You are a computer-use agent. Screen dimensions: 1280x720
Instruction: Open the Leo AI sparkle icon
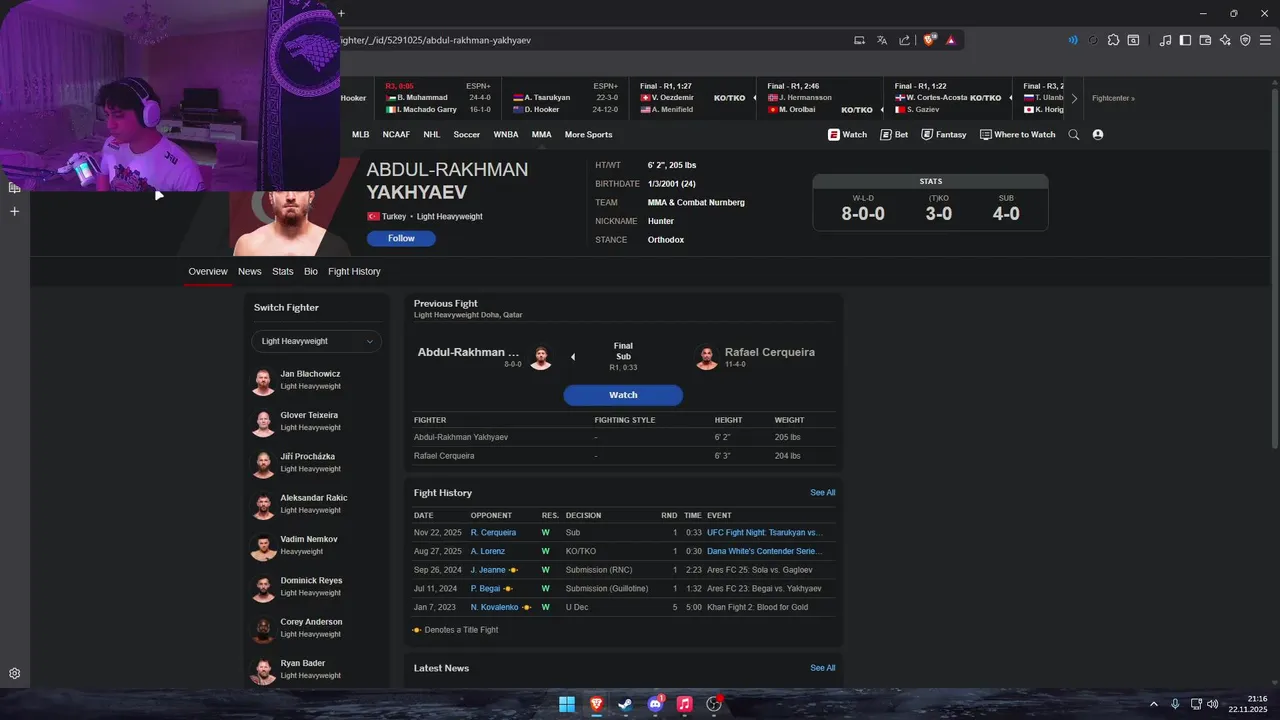click(1226, 40)
